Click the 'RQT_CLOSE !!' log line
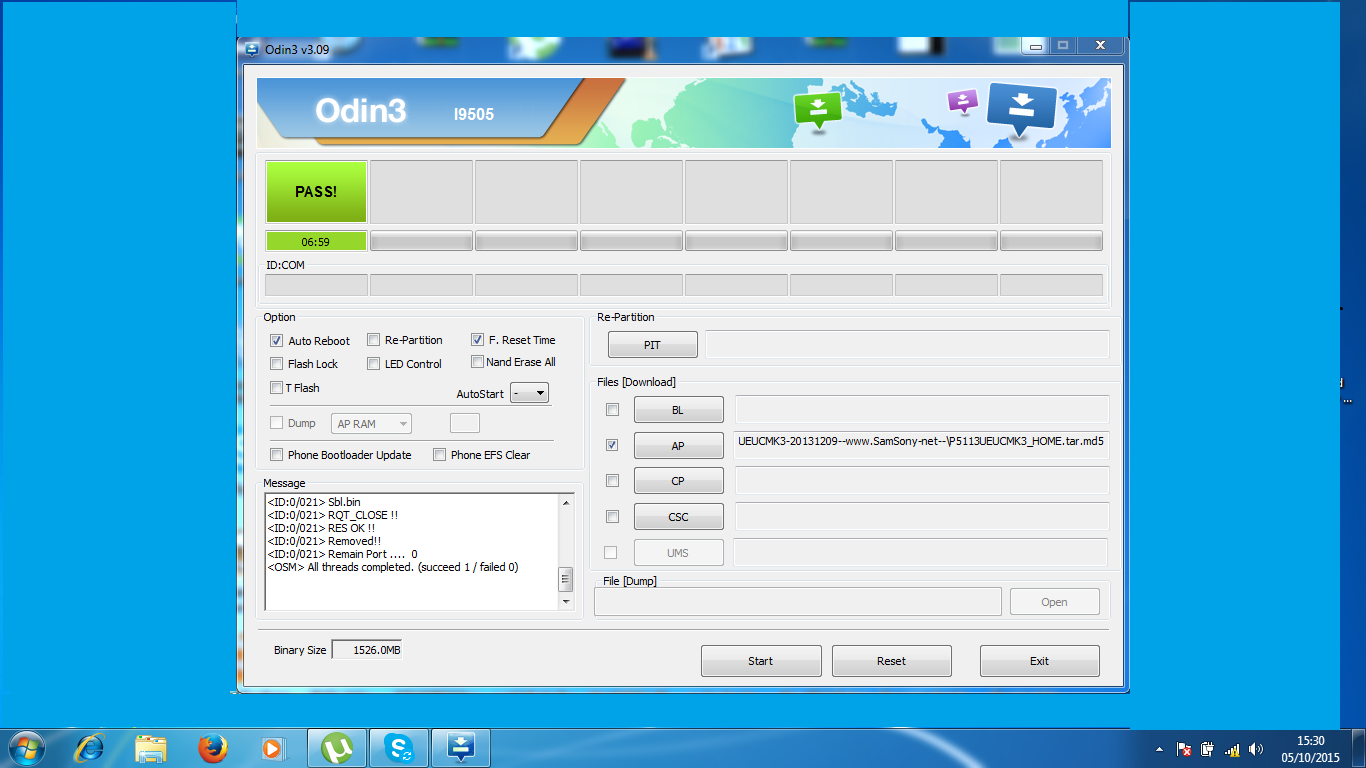This screenshot has width=1366, height=768. tap(333, 515)
